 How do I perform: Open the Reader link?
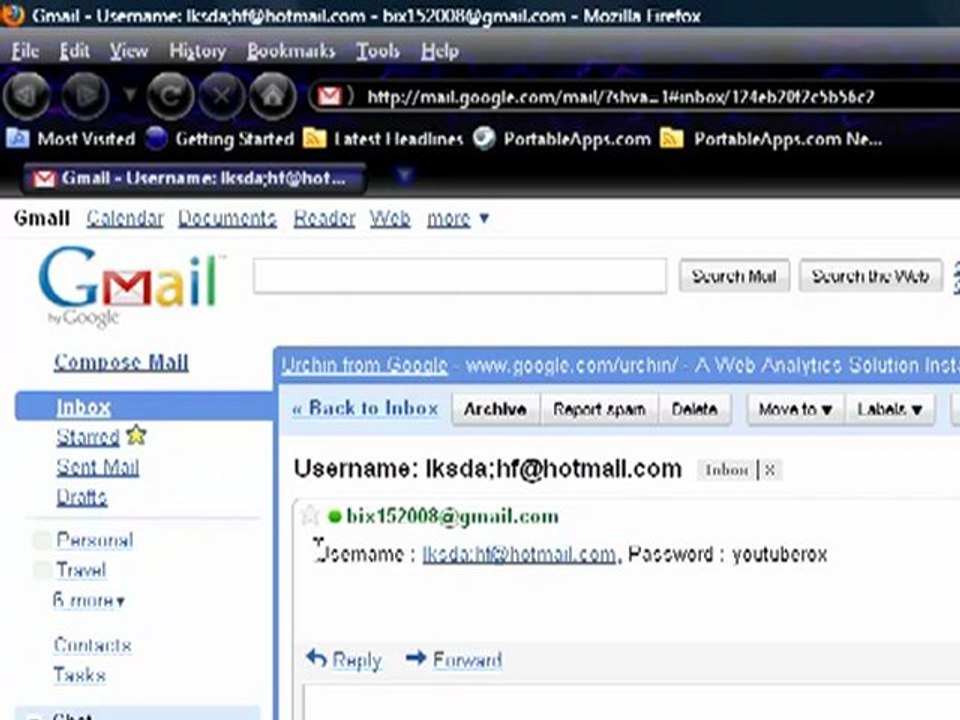tap(324, 218)
